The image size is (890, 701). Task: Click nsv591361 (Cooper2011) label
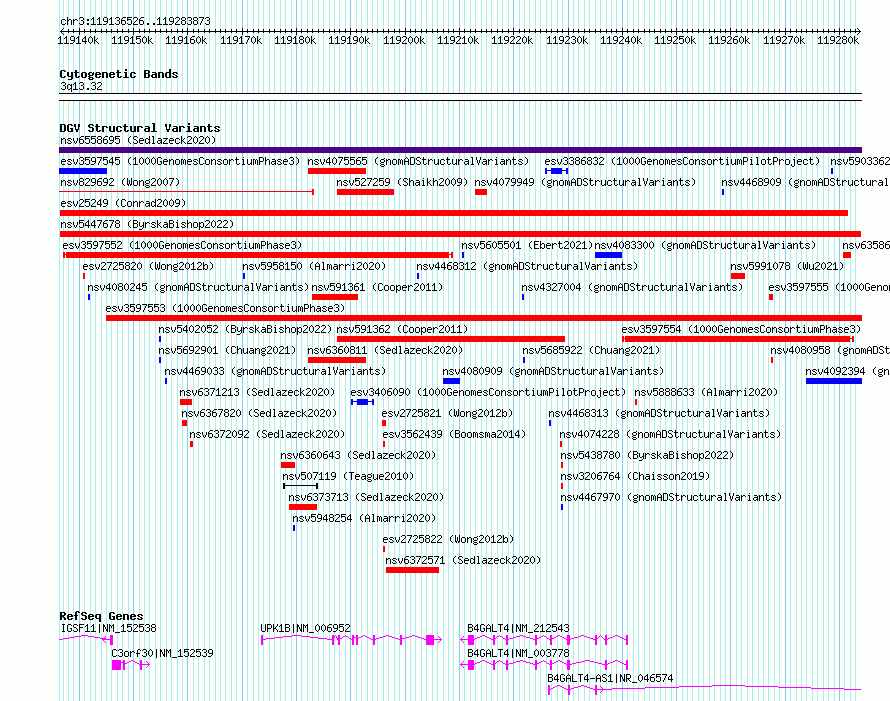click(x=377, y=287)
